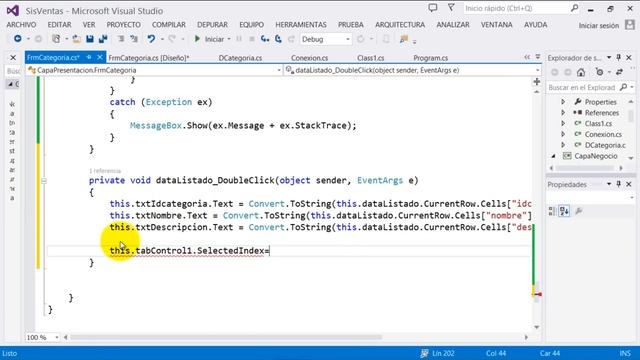Switch to the DCategoria.cs tab
The image size is (640, 360).
(240, 58)
